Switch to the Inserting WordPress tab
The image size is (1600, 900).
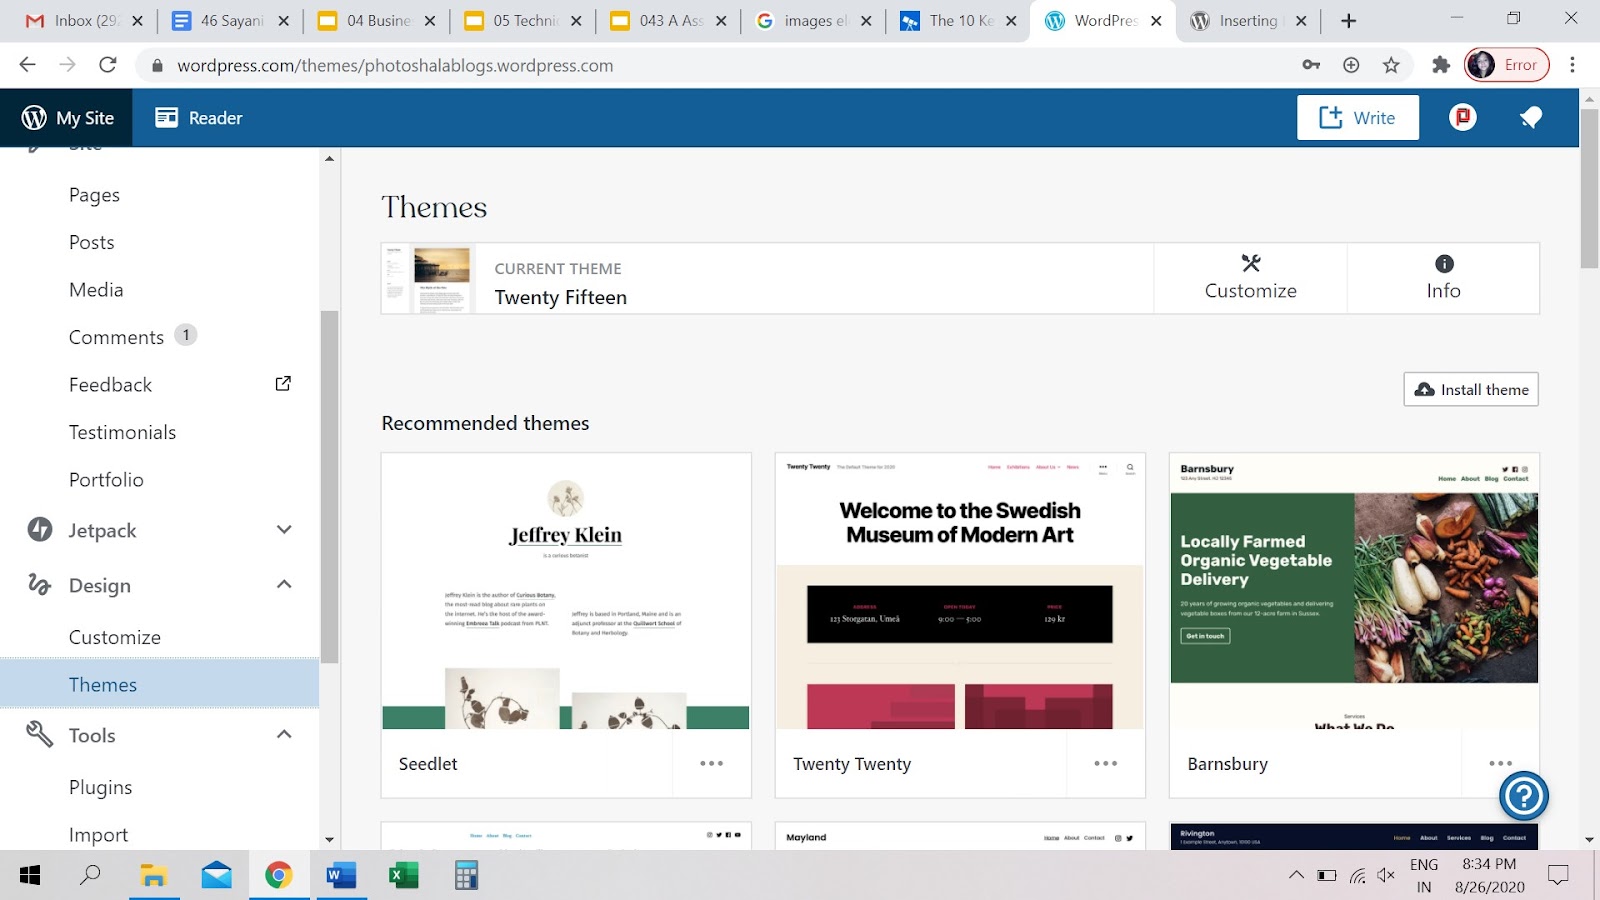[1250, 21]
